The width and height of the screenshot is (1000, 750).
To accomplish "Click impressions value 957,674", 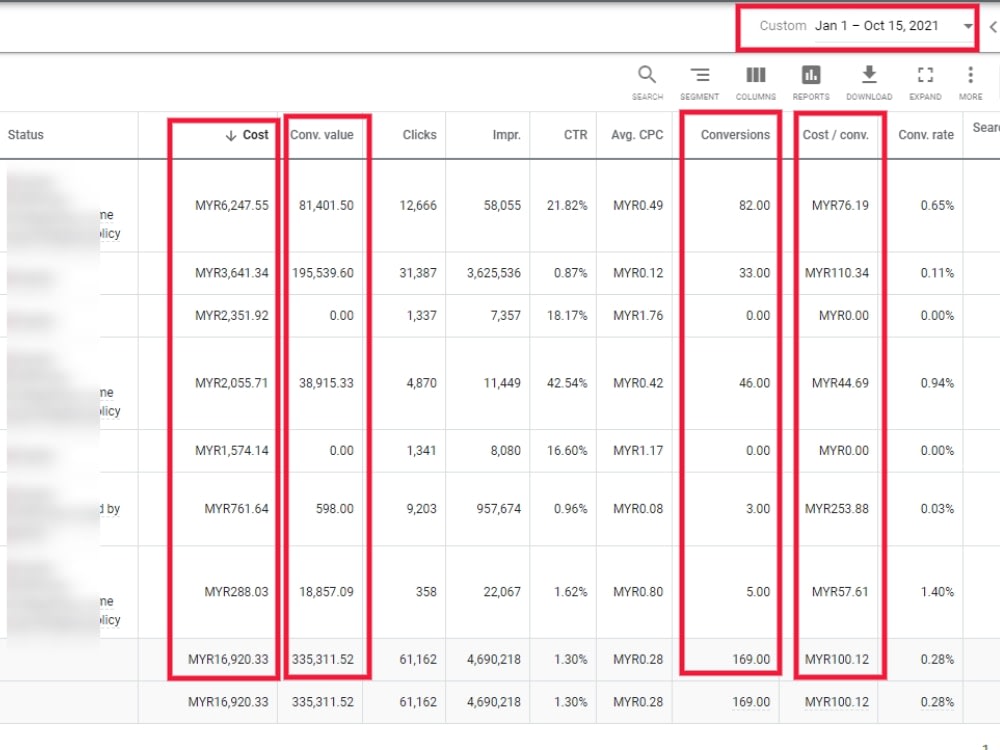I will coord(498,509).
